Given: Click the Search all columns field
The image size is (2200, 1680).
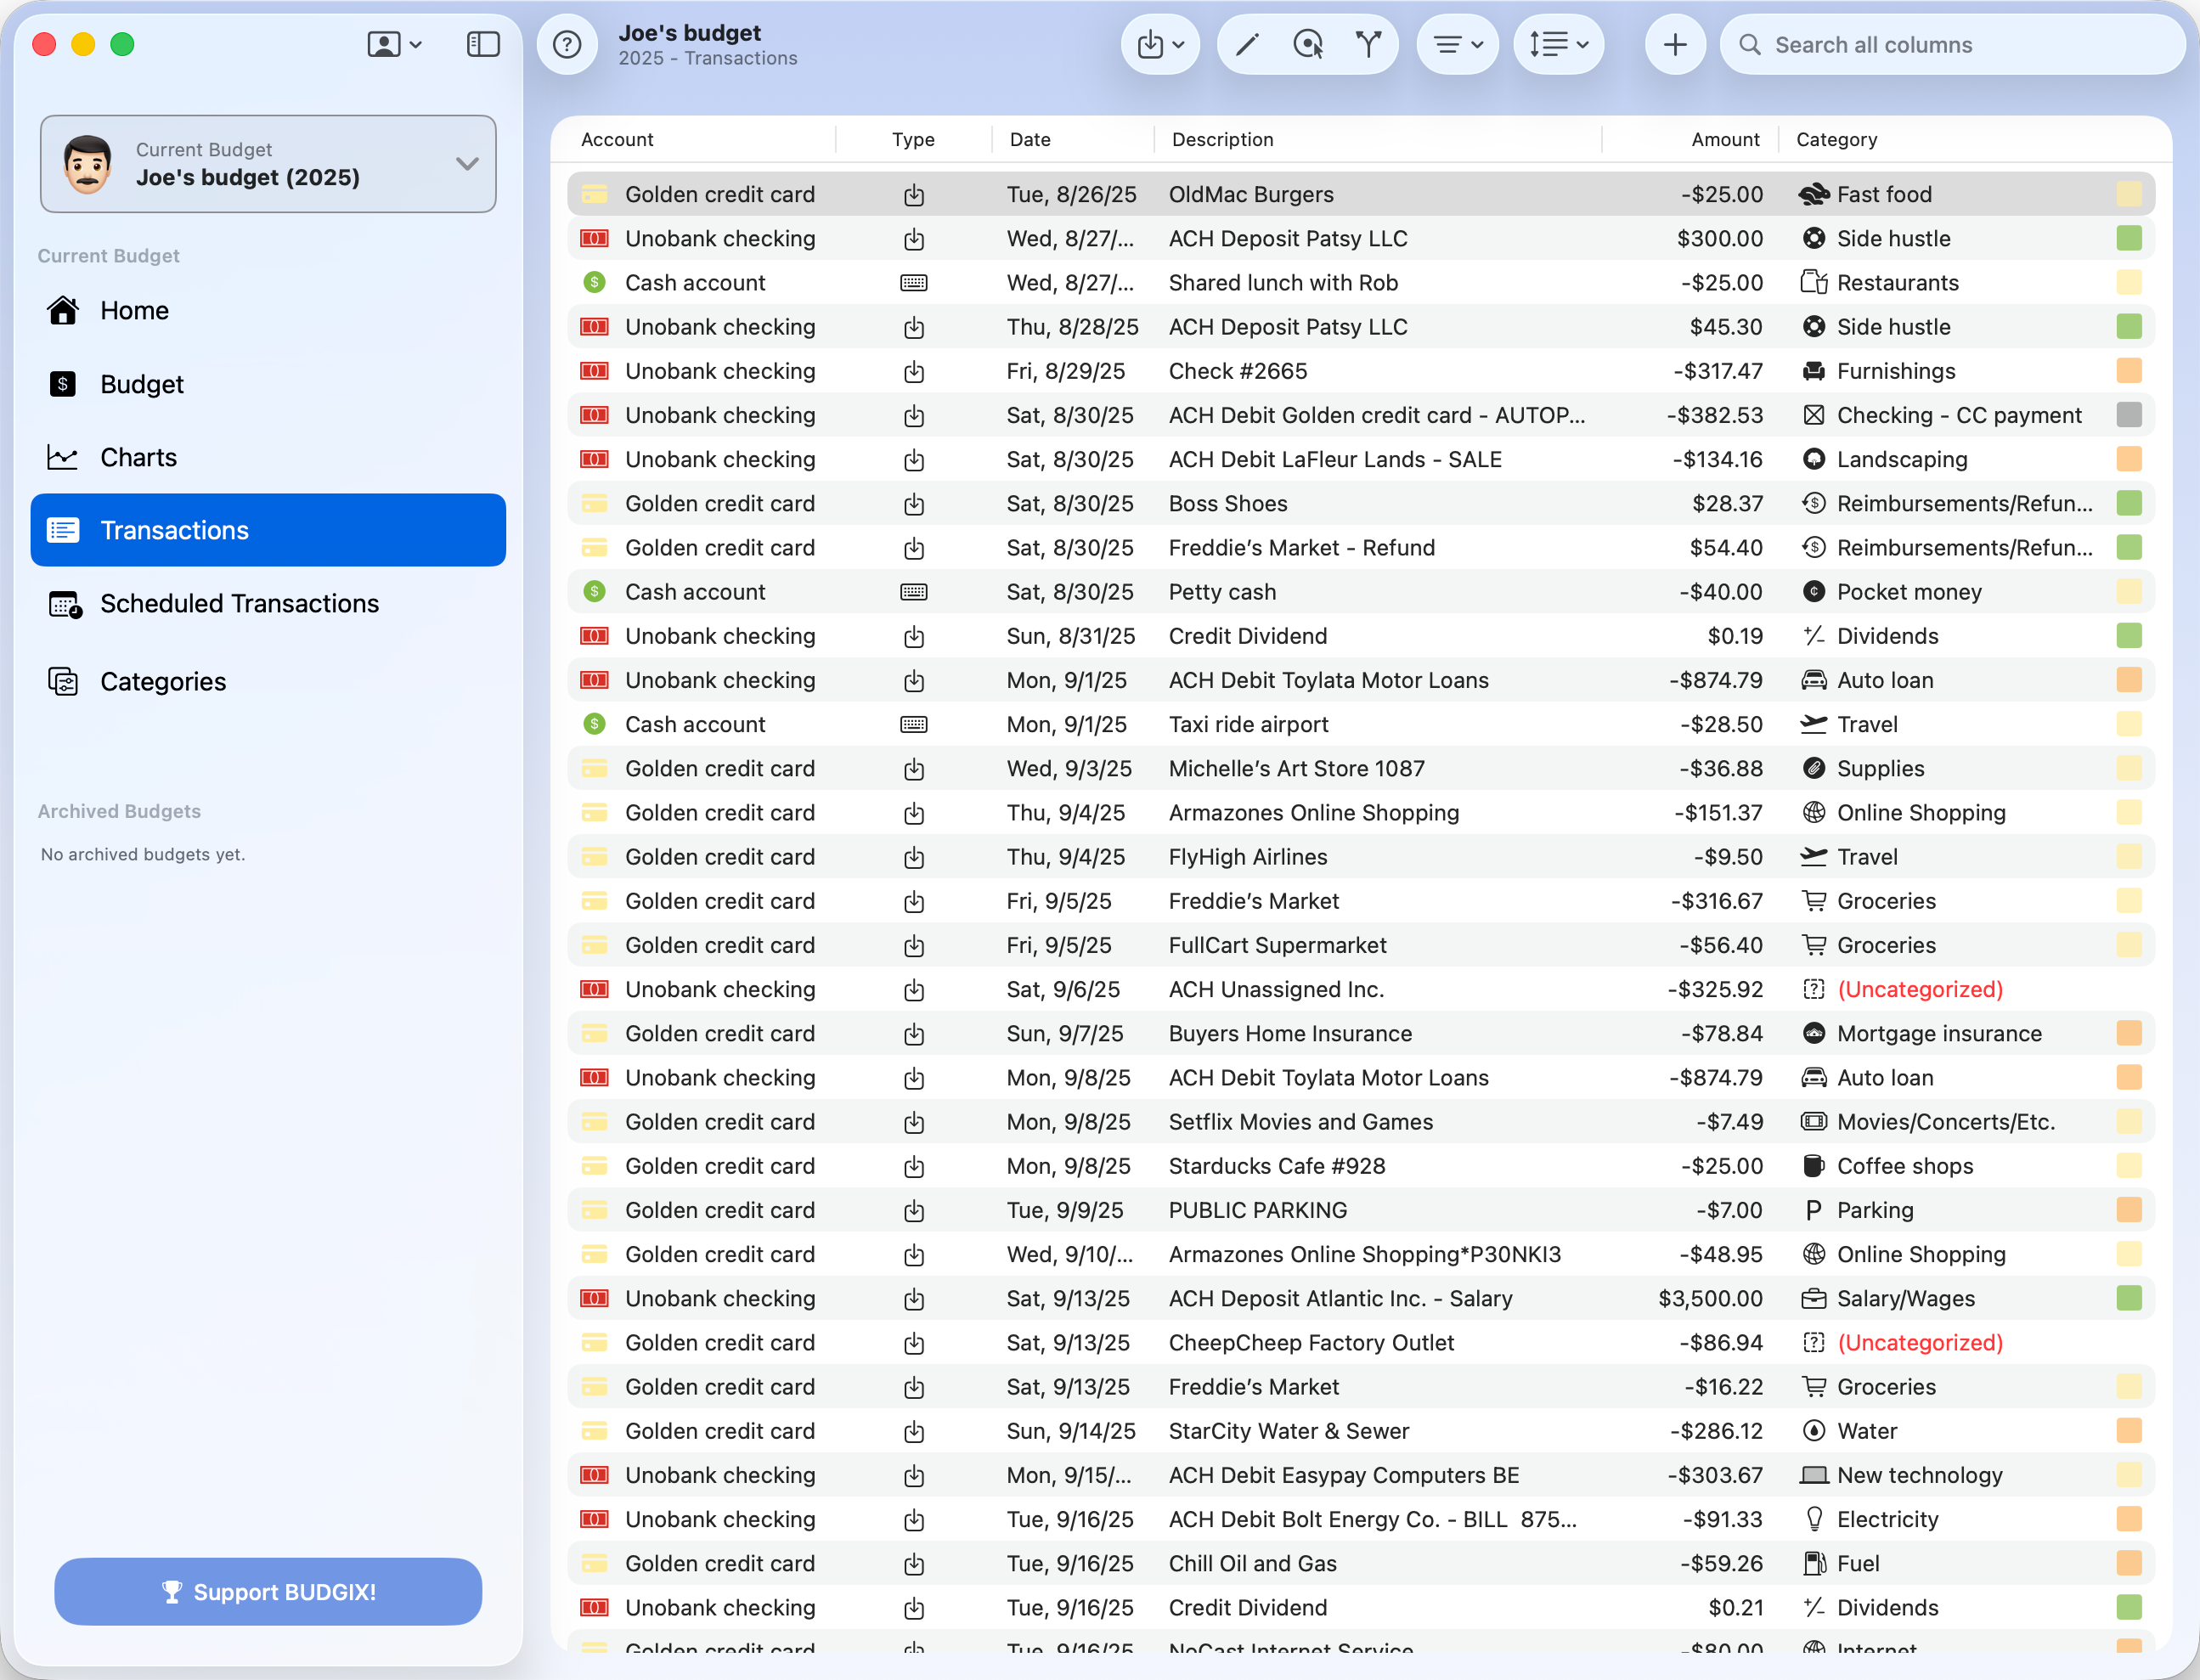Looking at the screenshot, I should click(1950, 44).
